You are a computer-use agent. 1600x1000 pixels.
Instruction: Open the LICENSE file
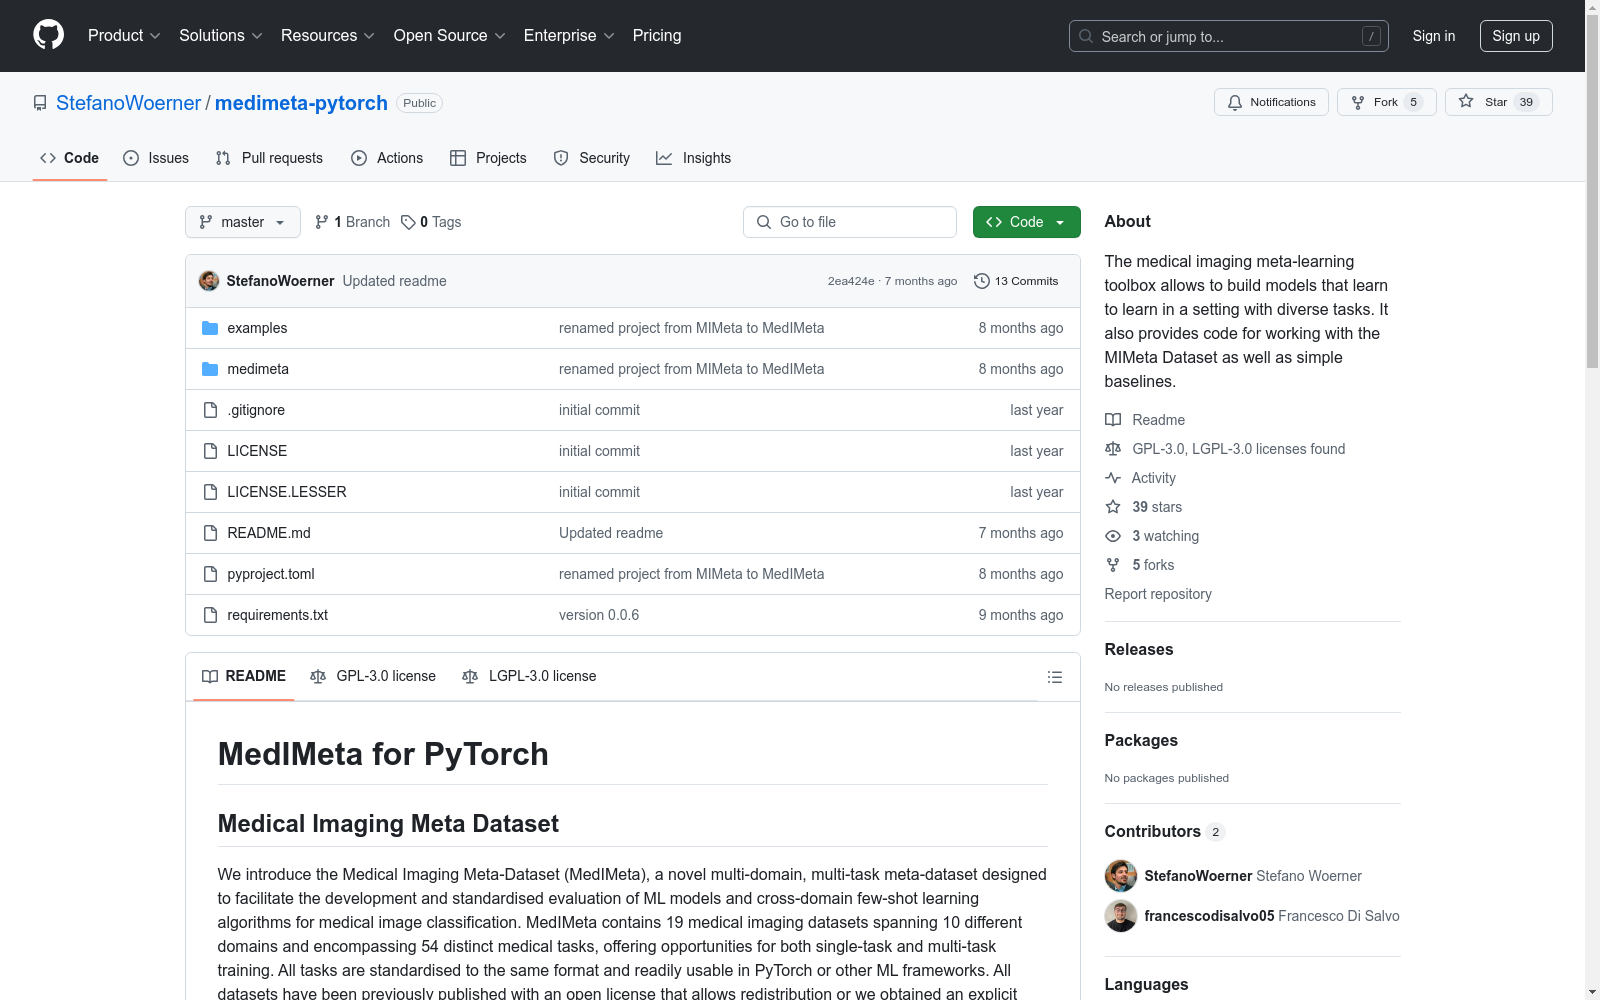click(x=257, y=451)
